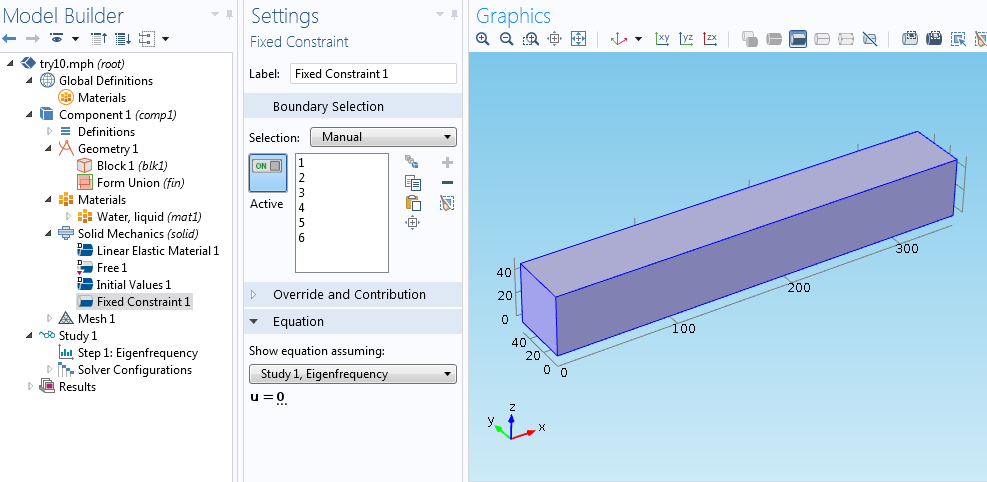Switch to the YZ view
This screenshot has width=987, height=482.
(x=686, y=39)
